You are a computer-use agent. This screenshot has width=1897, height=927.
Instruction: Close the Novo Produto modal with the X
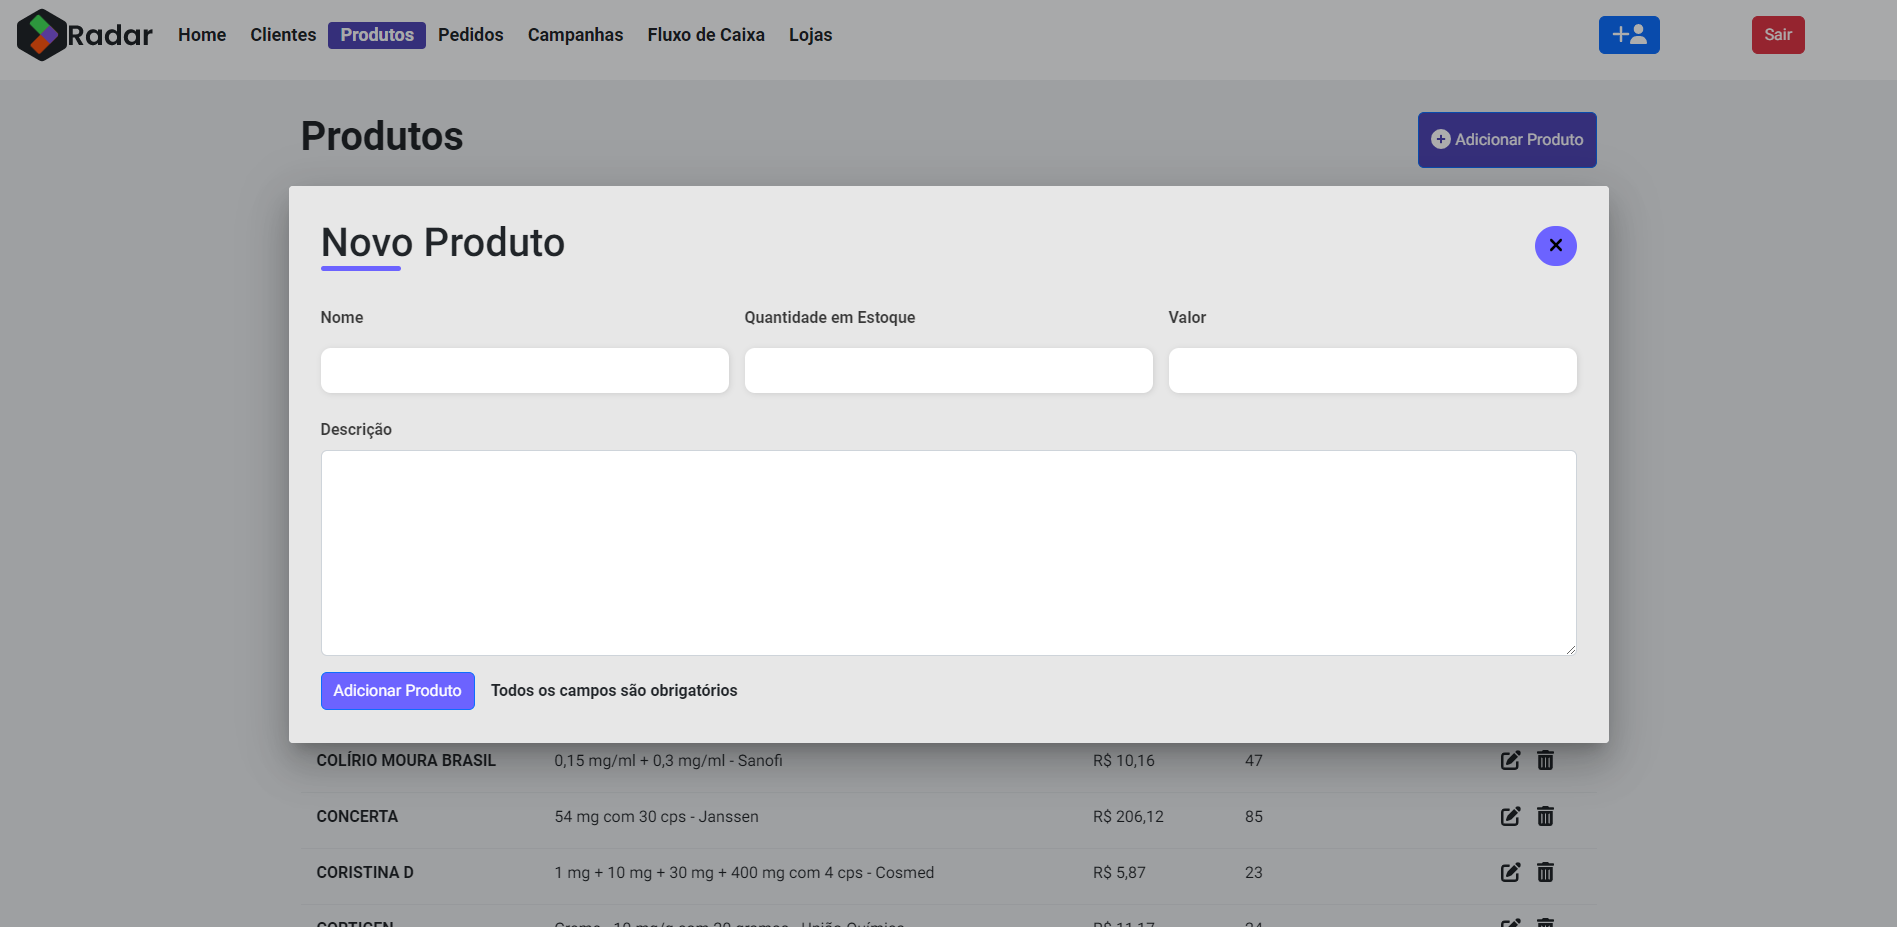tap(1555, 245)
